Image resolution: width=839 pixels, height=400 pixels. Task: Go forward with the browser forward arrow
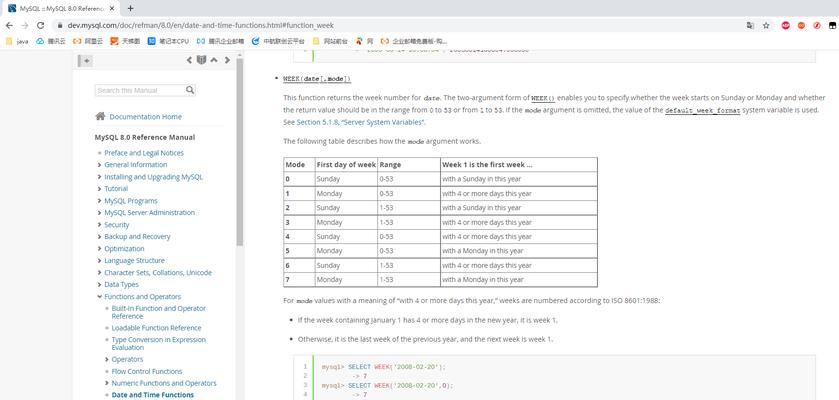tap(25, 25)
